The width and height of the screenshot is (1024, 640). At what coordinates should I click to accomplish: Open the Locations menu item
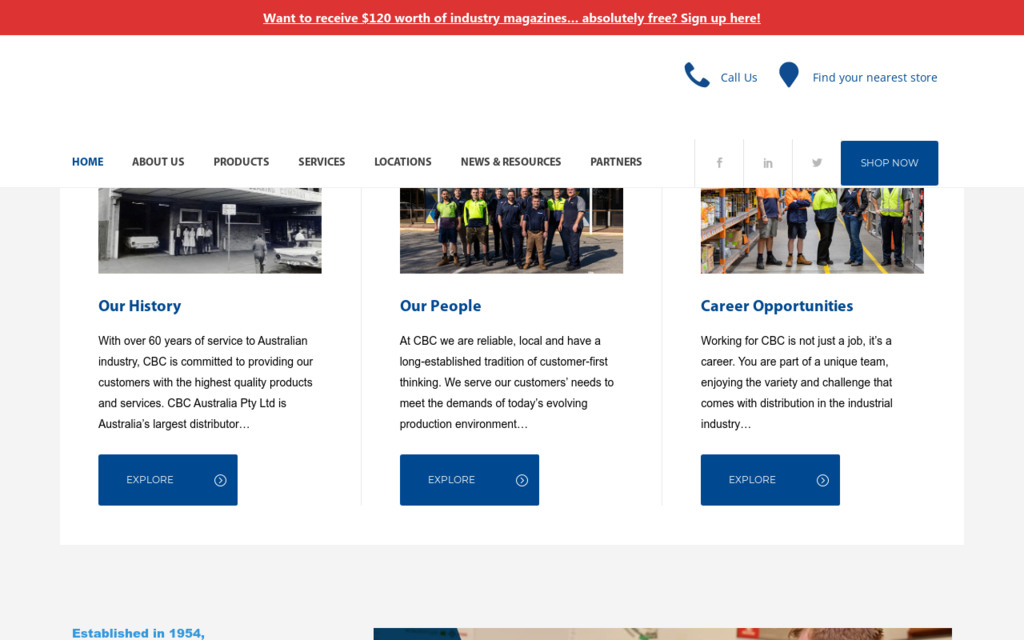click(x=403, y=162)
